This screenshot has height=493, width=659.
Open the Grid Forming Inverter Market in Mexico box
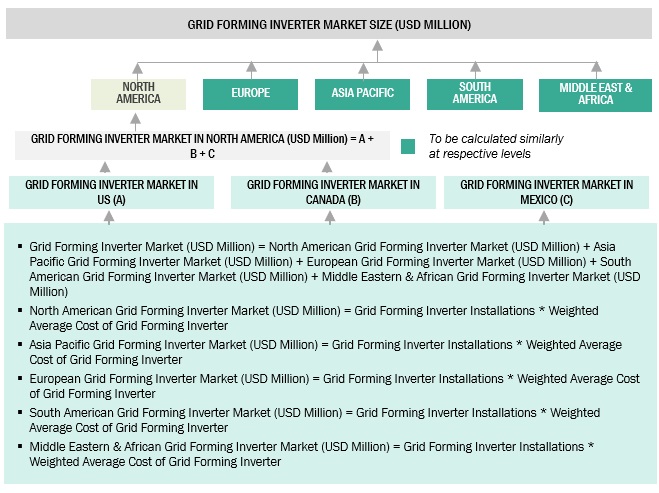[546, 192]
